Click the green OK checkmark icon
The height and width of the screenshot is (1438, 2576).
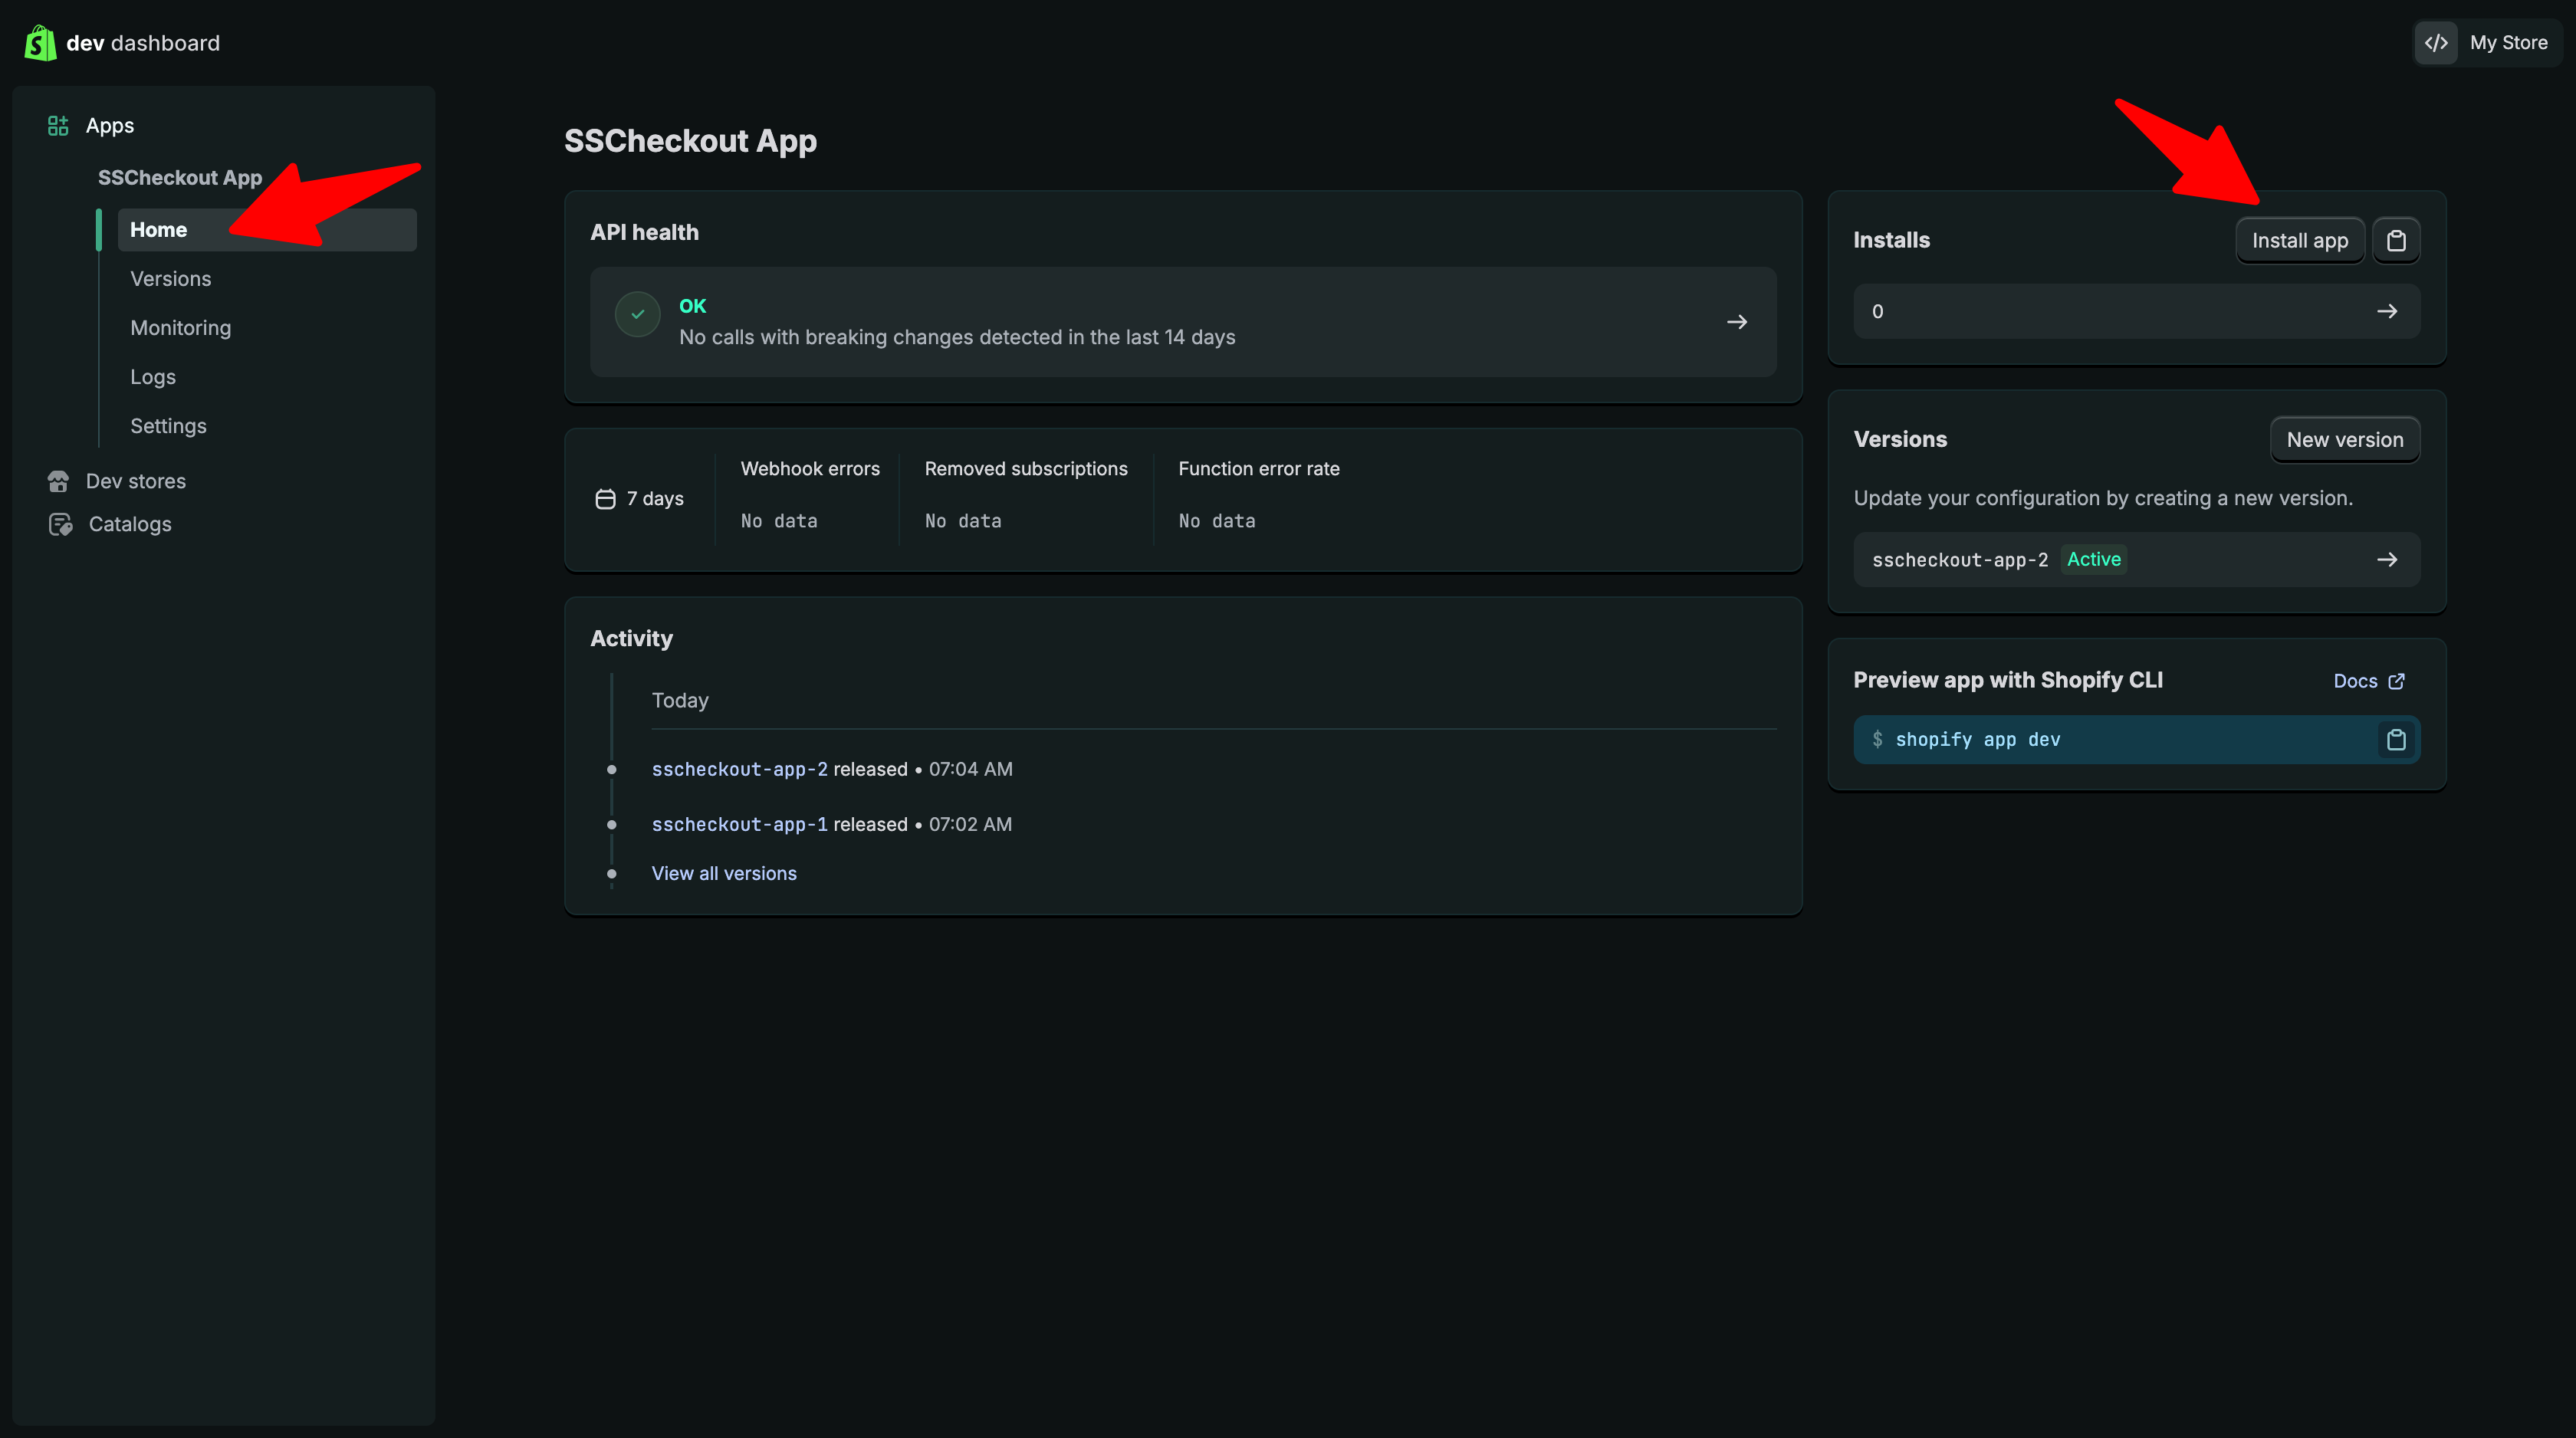pos(637,314)
